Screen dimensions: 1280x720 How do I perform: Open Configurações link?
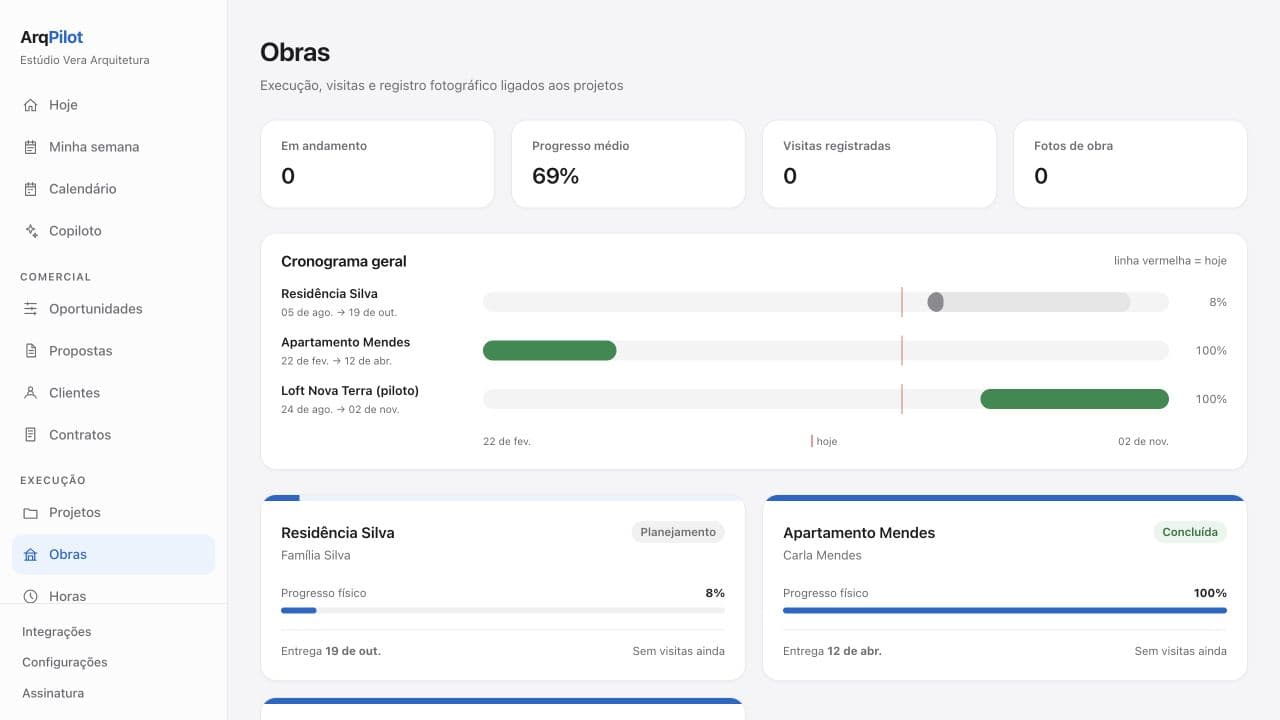pos(64,662)
